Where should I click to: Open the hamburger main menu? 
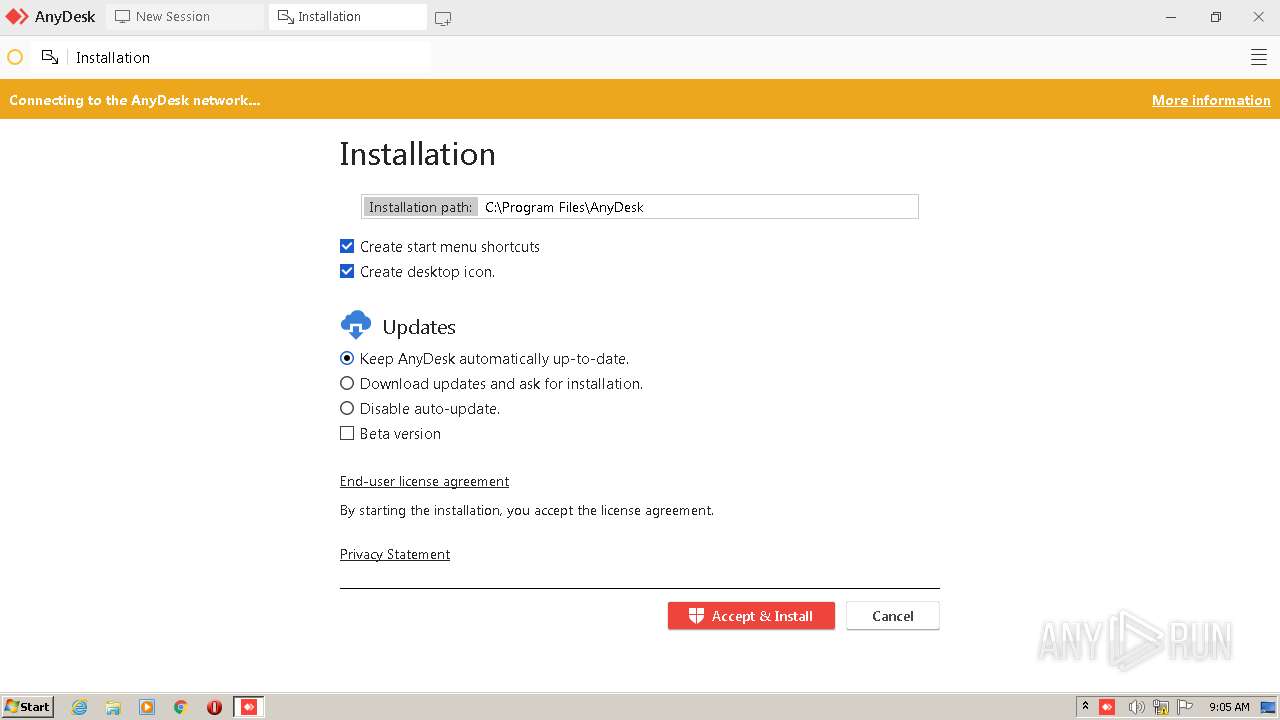click(x=1259, y=57)
